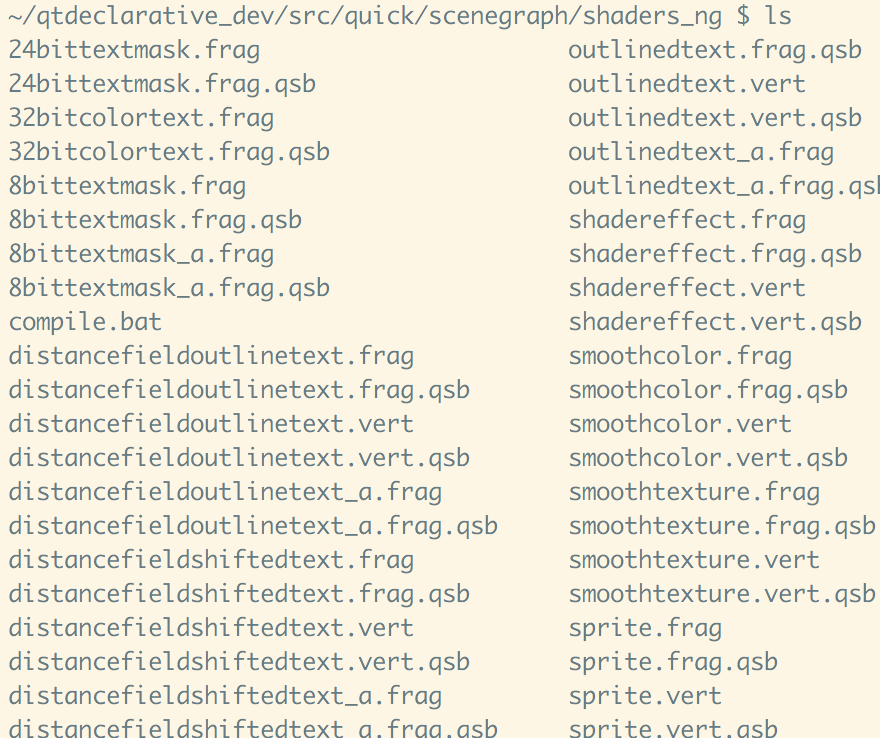Select the 8bittextmask.frag entry

pyautogui.click(x=127, y=186)
